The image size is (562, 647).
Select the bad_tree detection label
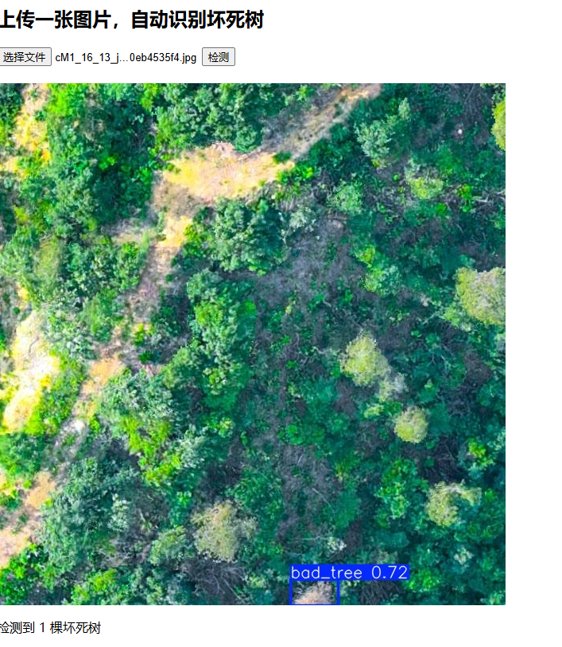coord(326,573)
